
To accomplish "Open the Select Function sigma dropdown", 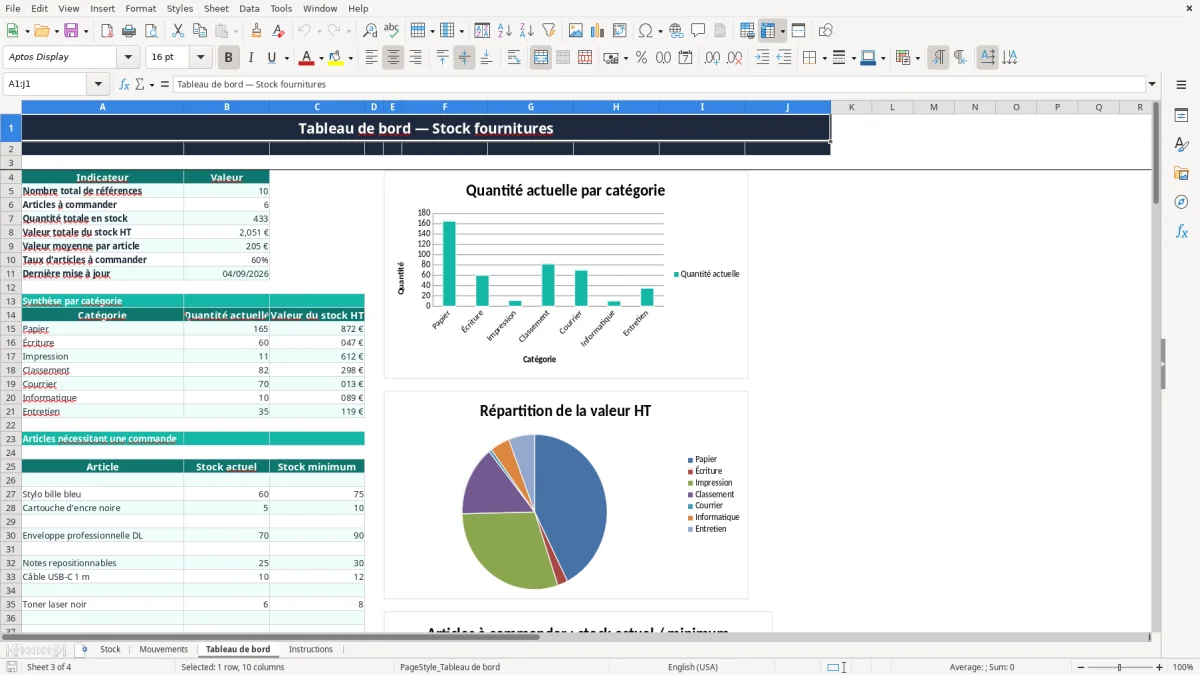I will (152, 84).
